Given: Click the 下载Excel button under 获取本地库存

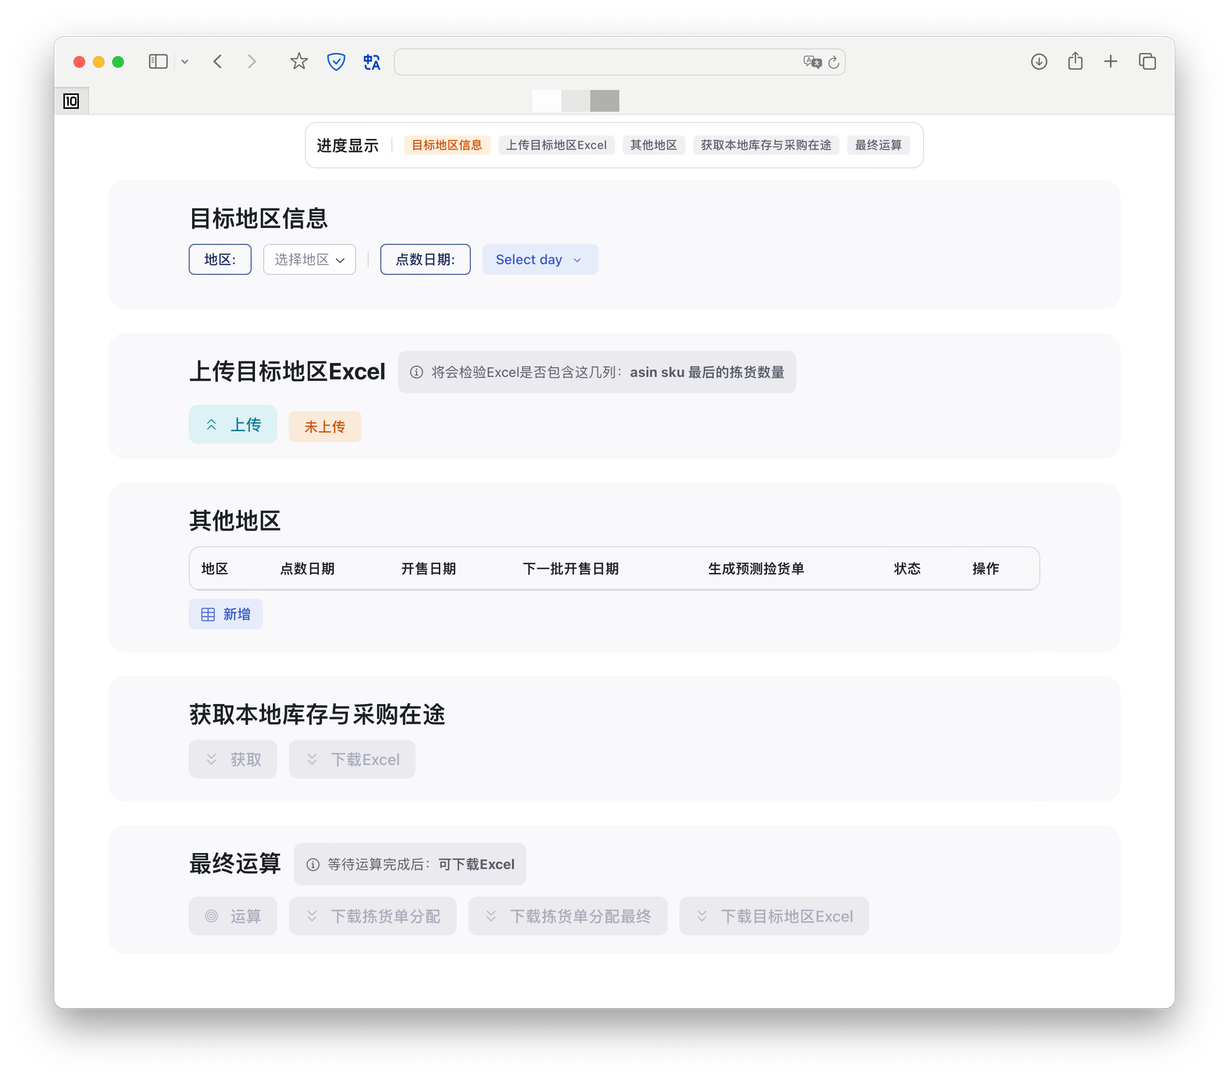Looking at the screenshot, I should pyautogui.click(x=352, y=760).
